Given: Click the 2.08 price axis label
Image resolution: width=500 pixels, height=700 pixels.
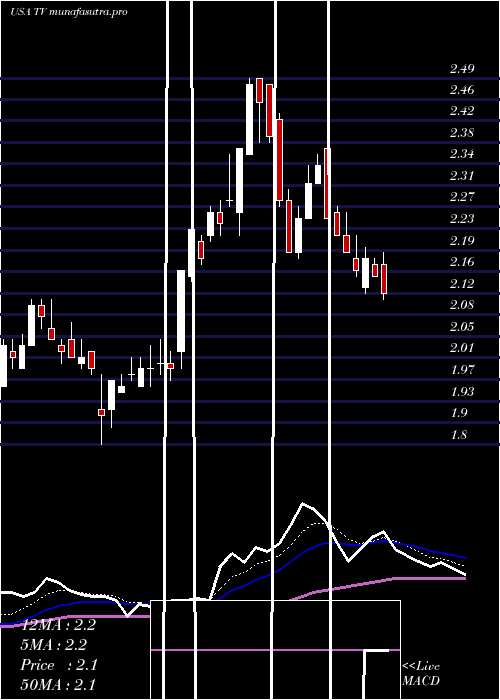Looking at the screenshot, I should point(462,305).
